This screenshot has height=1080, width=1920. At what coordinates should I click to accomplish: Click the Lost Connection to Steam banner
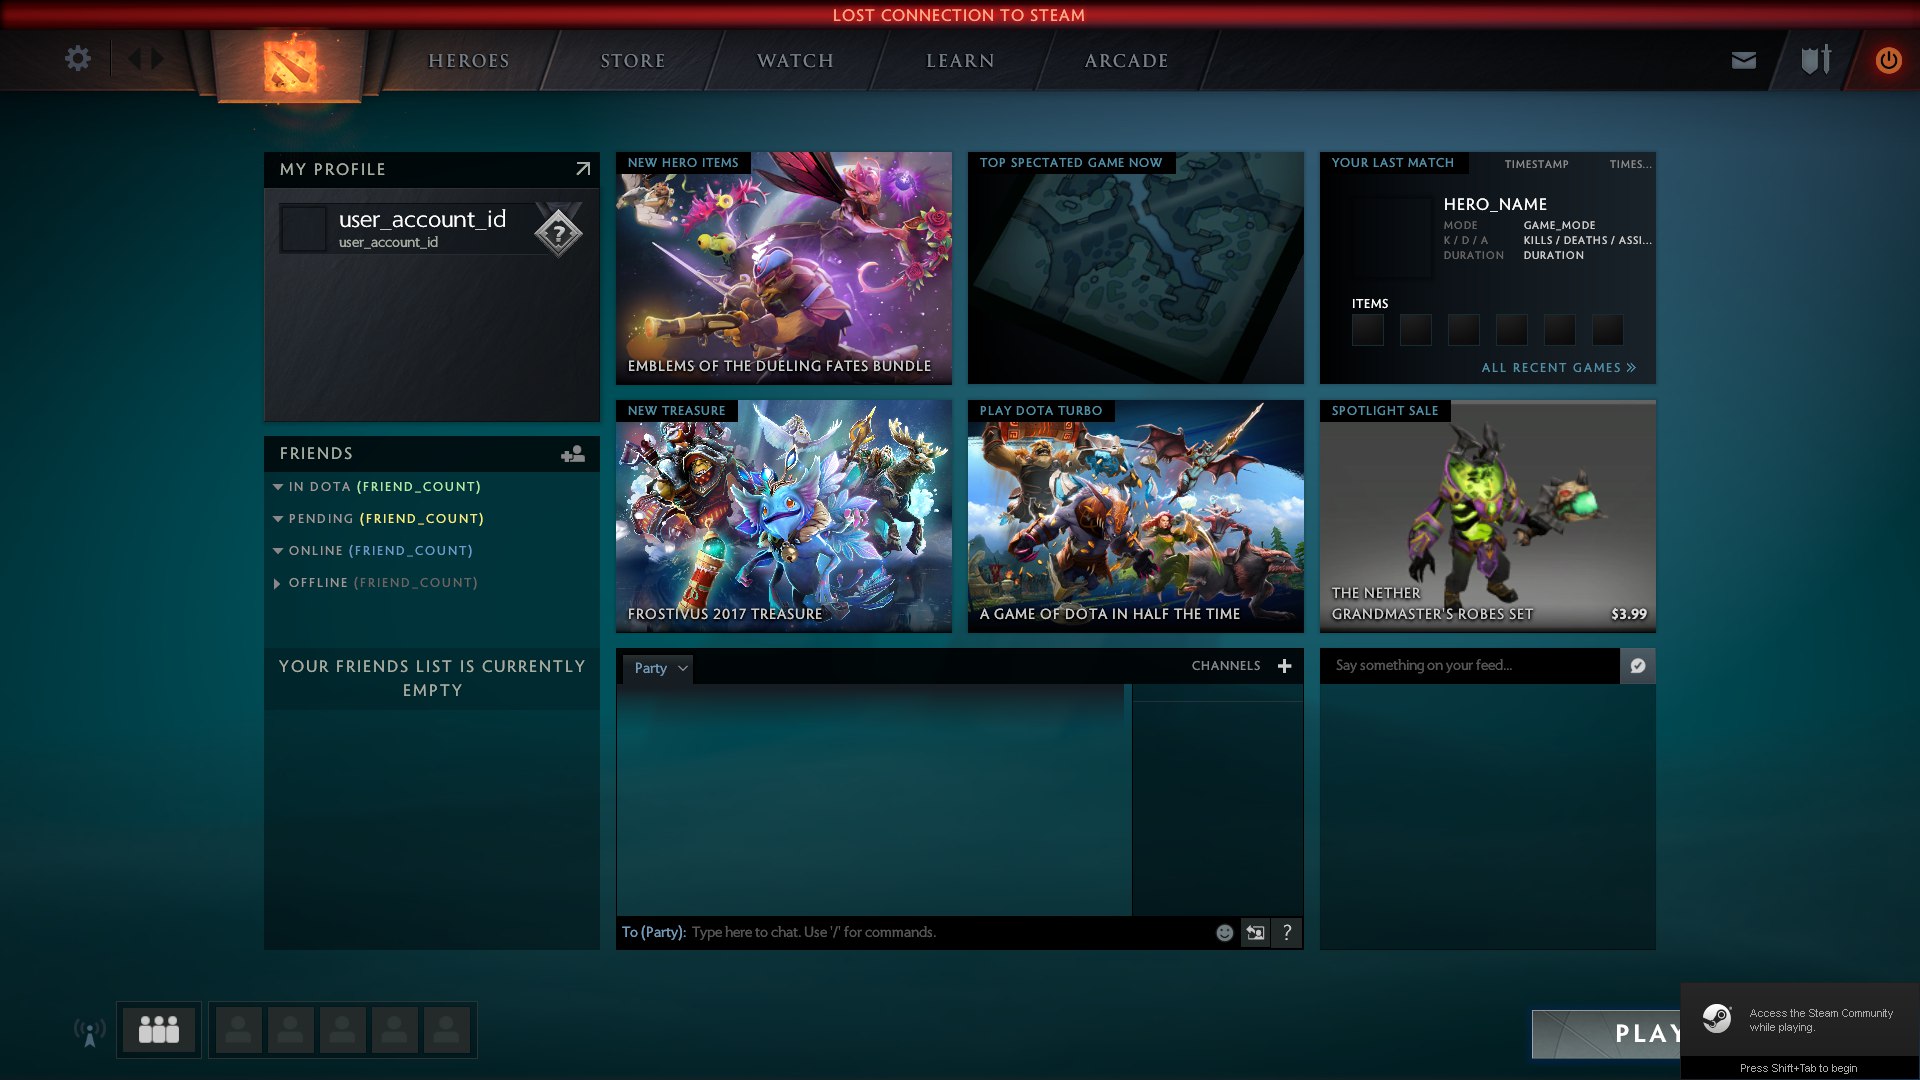pyautogui.click(x=959, y=15)
